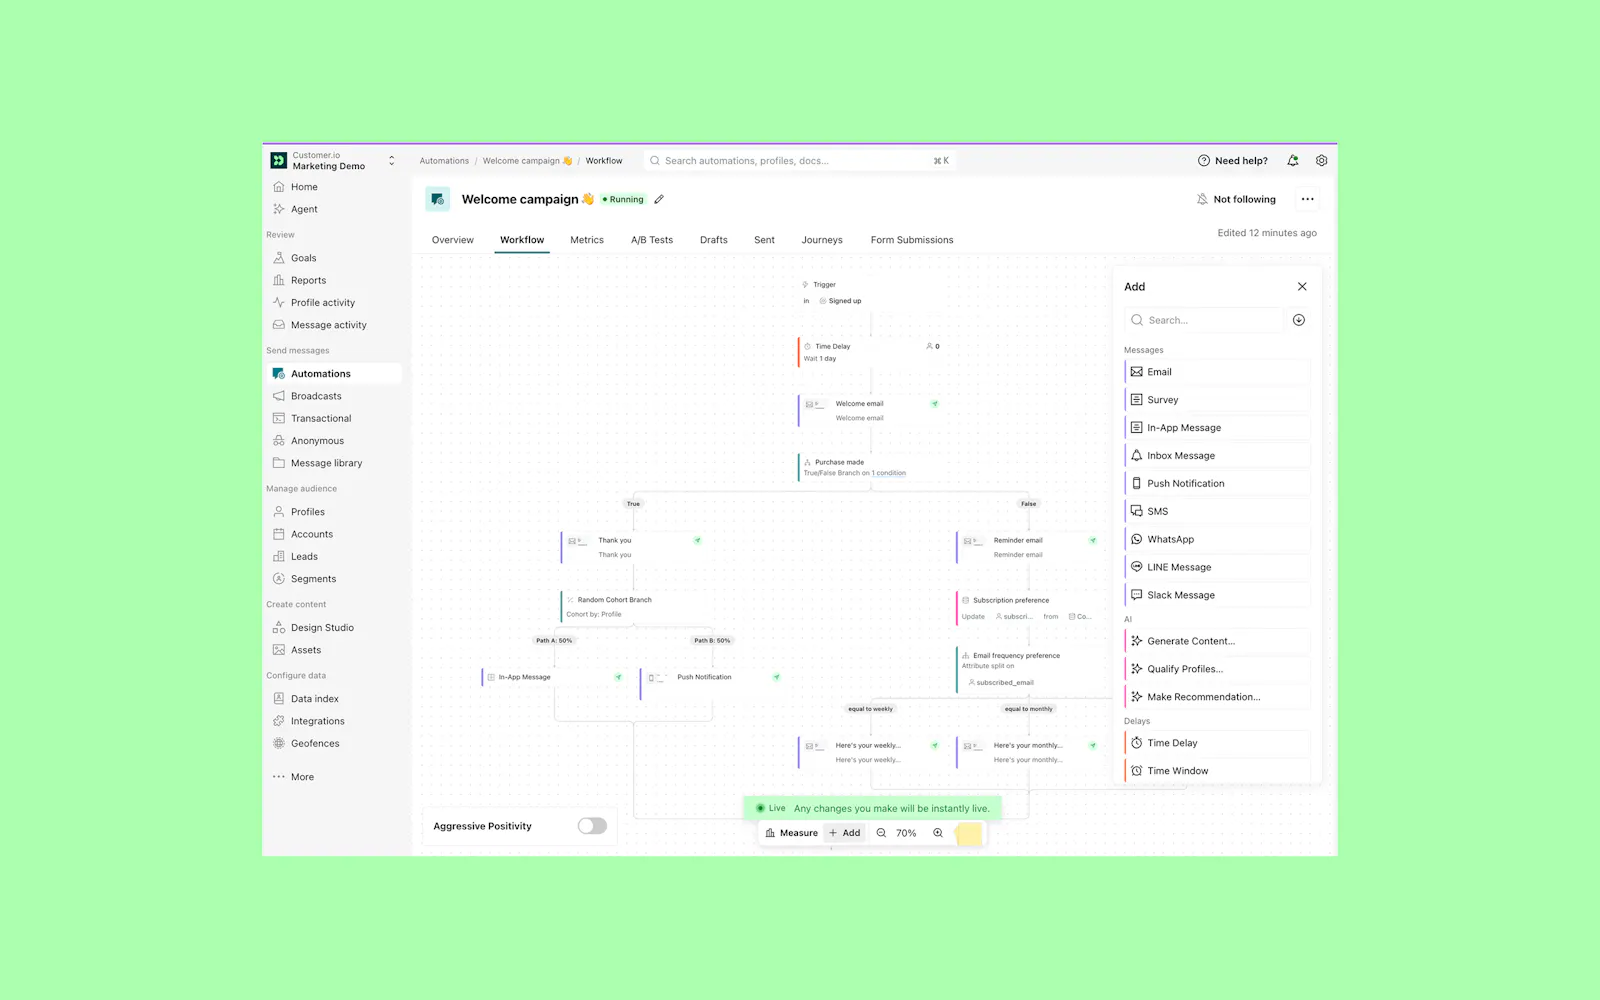Click the Home icon in the sidebar

click(x=279, y=187)
